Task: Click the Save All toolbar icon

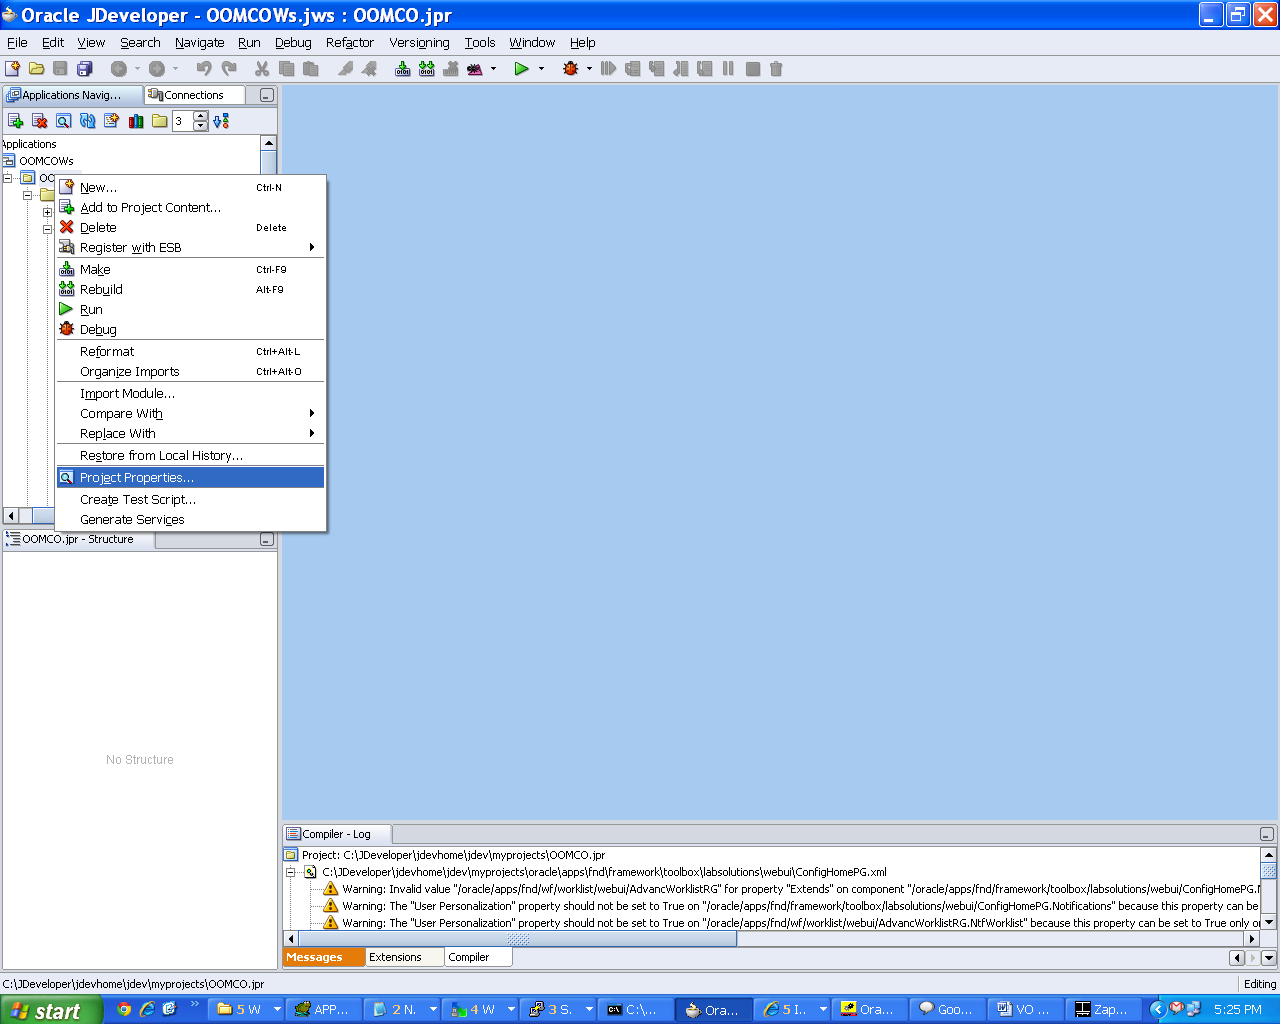Action: pos(84,69)
